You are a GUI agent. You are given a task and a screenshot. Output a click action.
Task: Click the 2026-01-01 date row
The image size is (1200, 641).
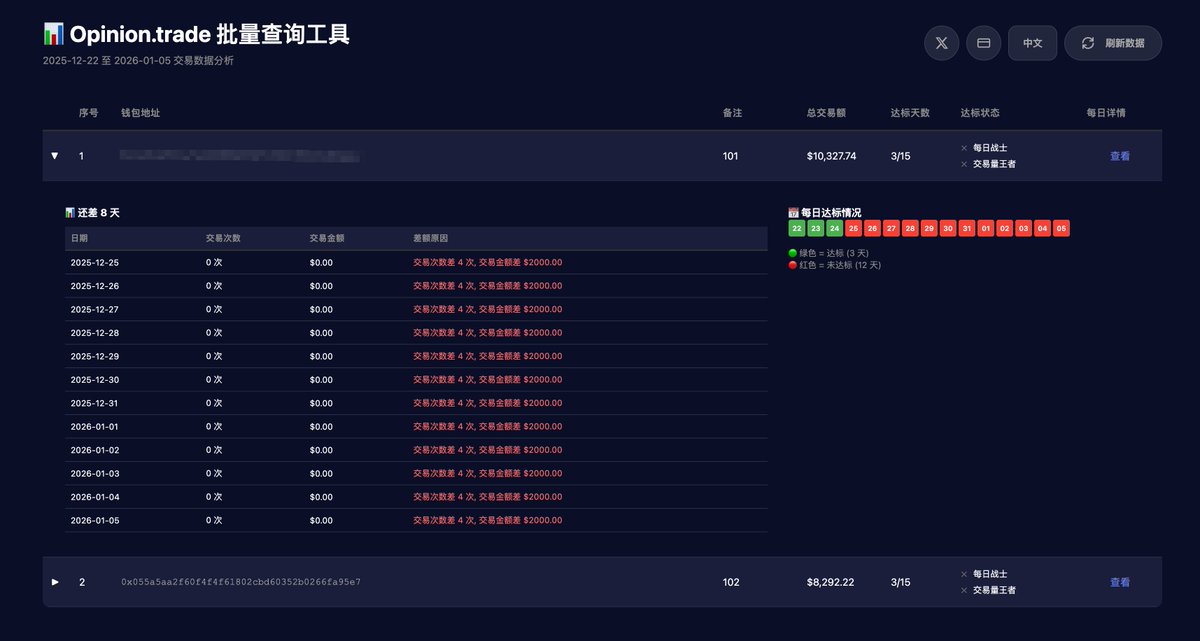tap(416, 427)
